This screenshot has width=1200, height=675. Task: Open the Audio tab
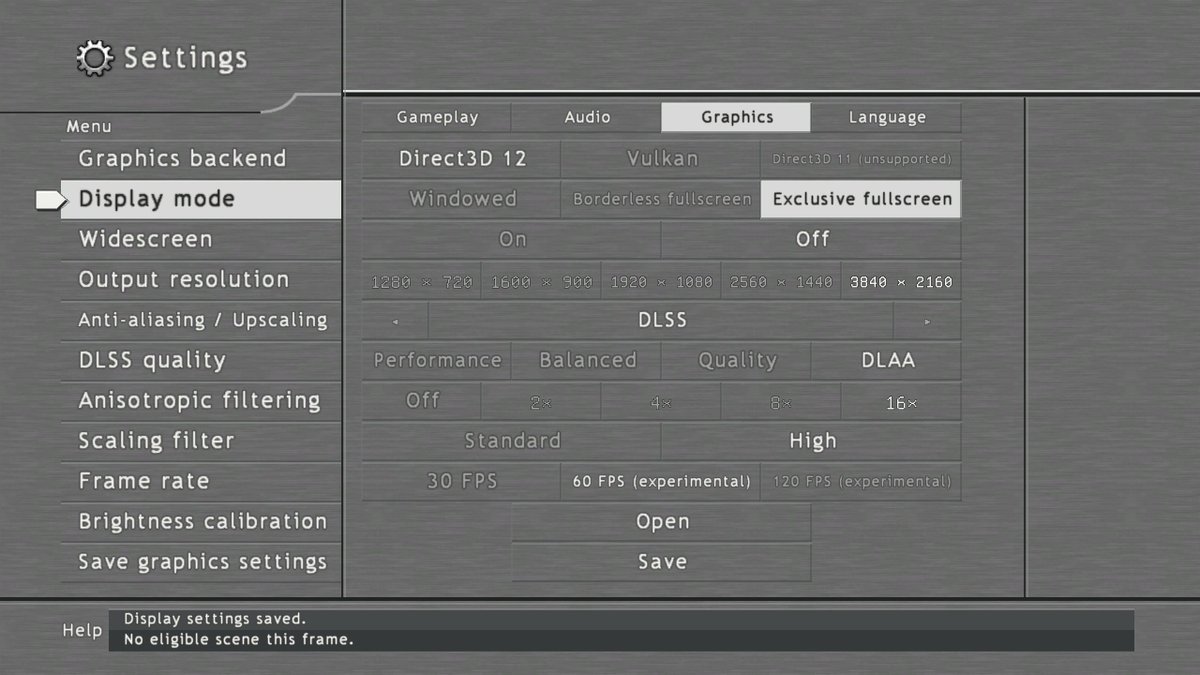coord(587,117)
